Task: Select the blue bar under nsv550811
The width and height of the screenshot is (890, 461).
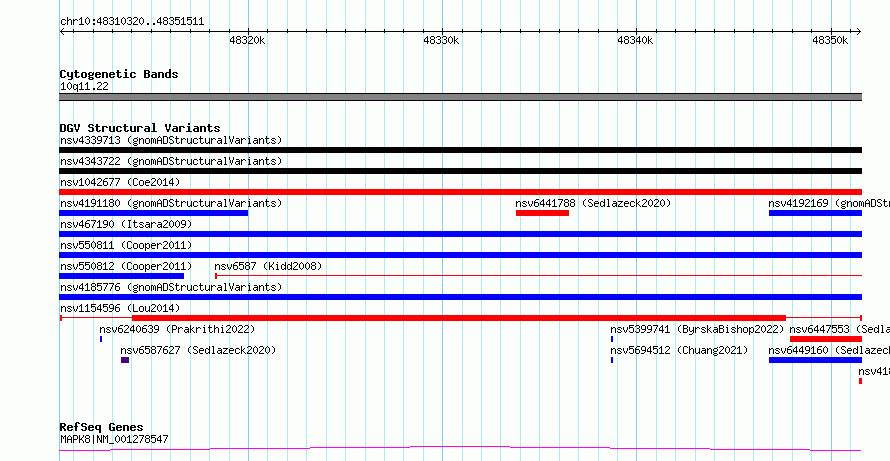Action: pyautogui.click(x=460, y=255)
